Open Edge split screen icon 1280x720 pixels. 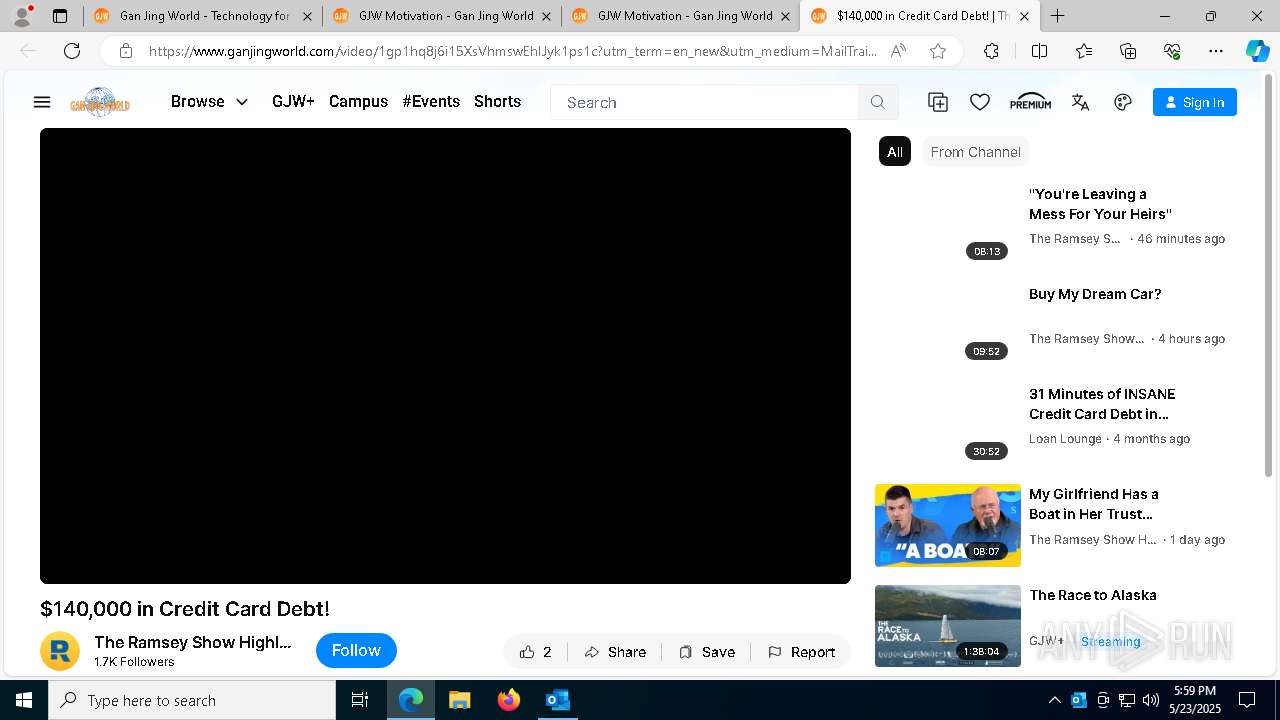tap(1039, 51)
